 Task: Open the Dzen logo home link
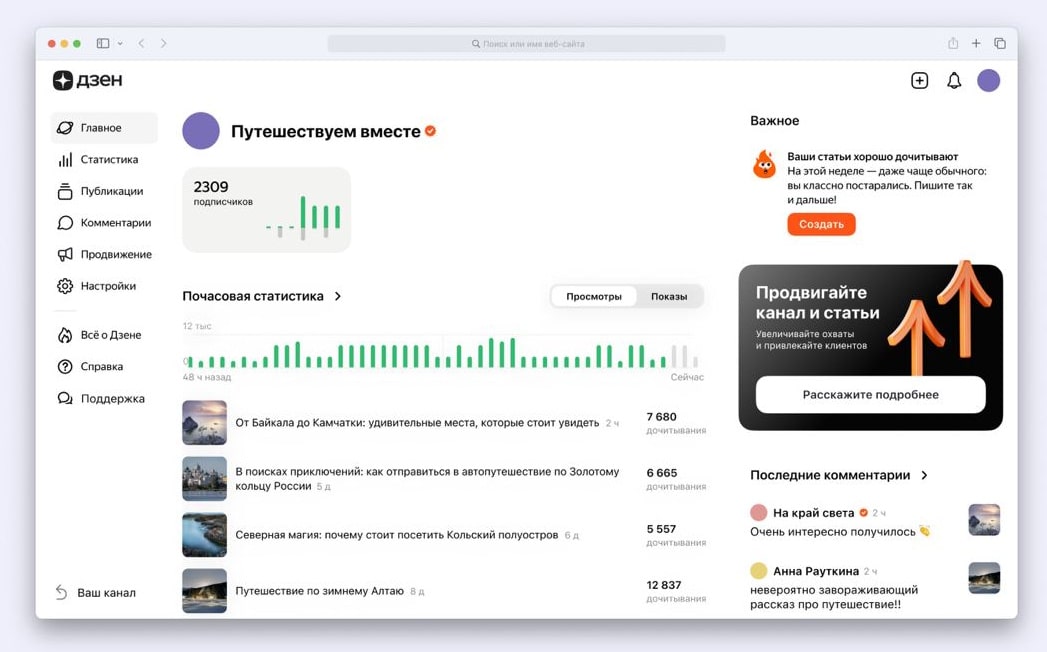(x=87, y=80)
